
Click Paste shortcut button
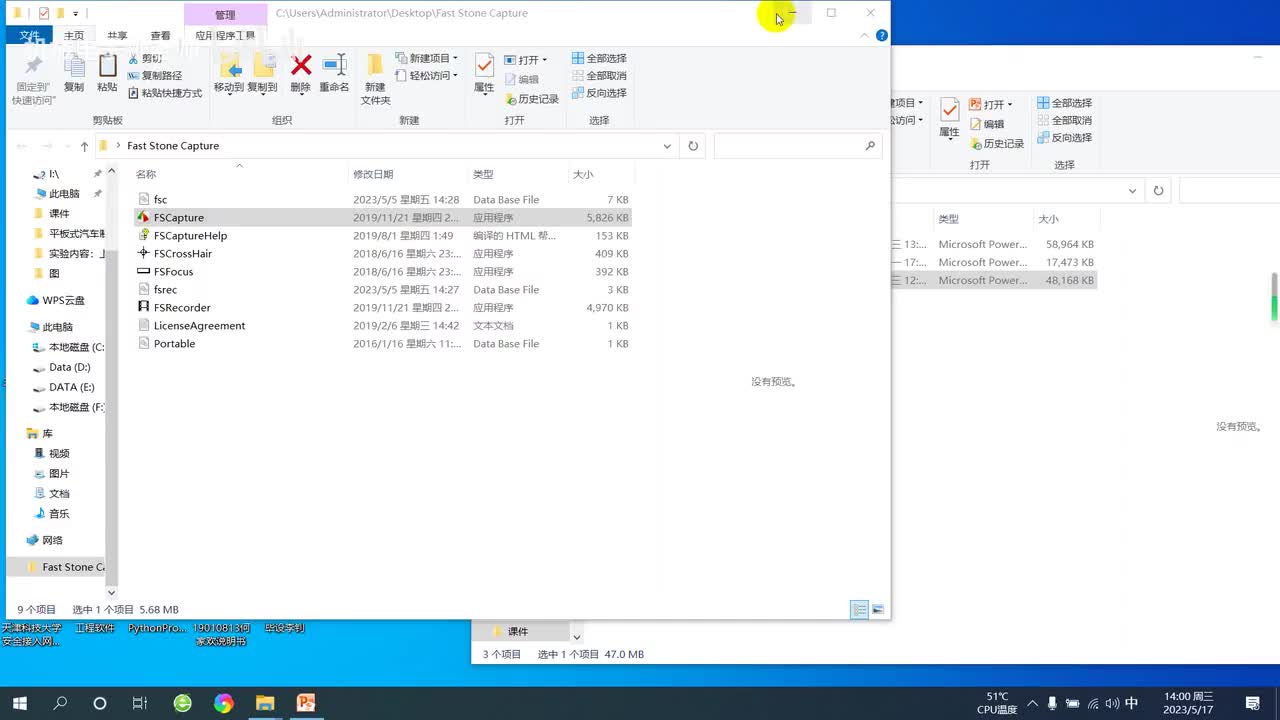pyautogui.click(x=165, y=93)
